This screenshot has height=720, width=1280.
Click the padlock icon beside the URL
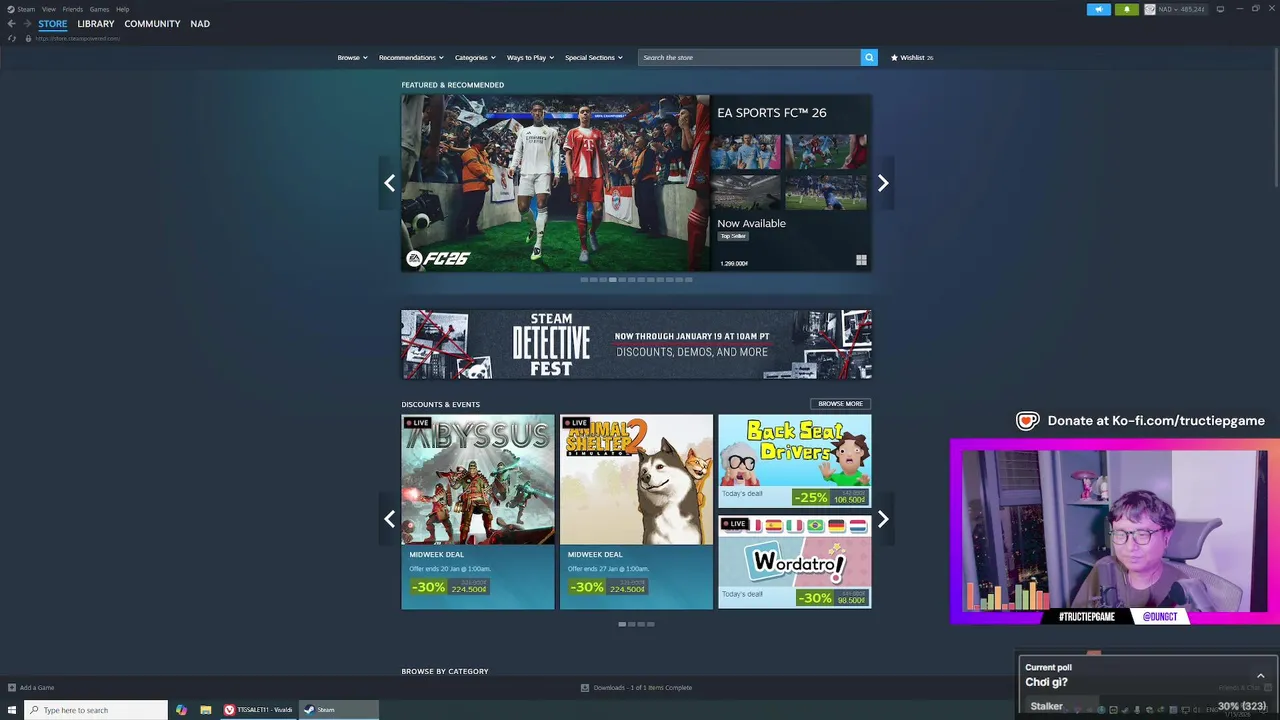point(28,38)
